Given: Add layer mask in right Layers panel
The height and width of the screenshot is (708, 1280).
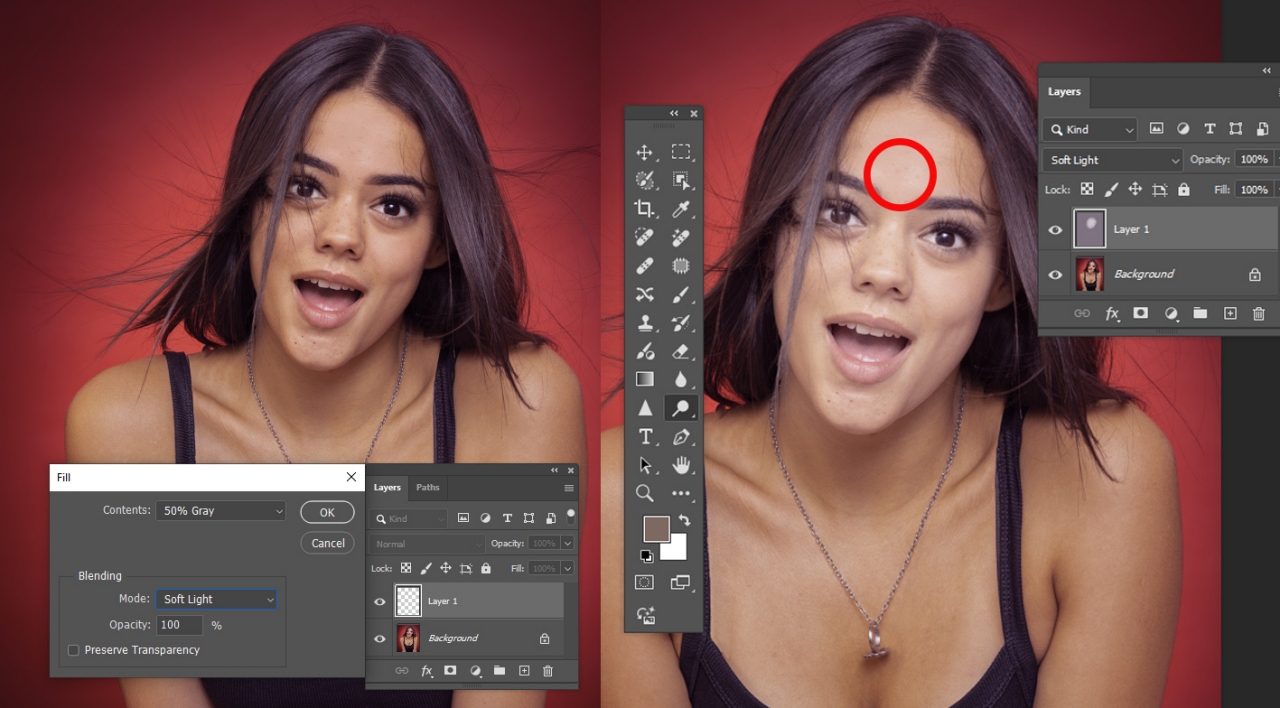Looking at the screenshot, I should 1140,313.
